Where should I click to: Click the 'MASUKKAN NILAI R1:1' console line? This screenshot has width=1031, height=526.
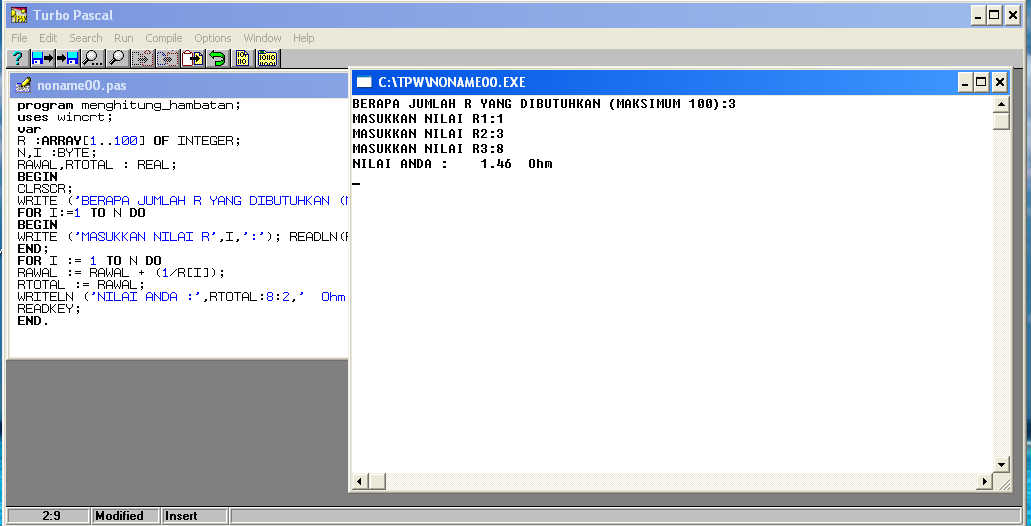coord(428,119)
